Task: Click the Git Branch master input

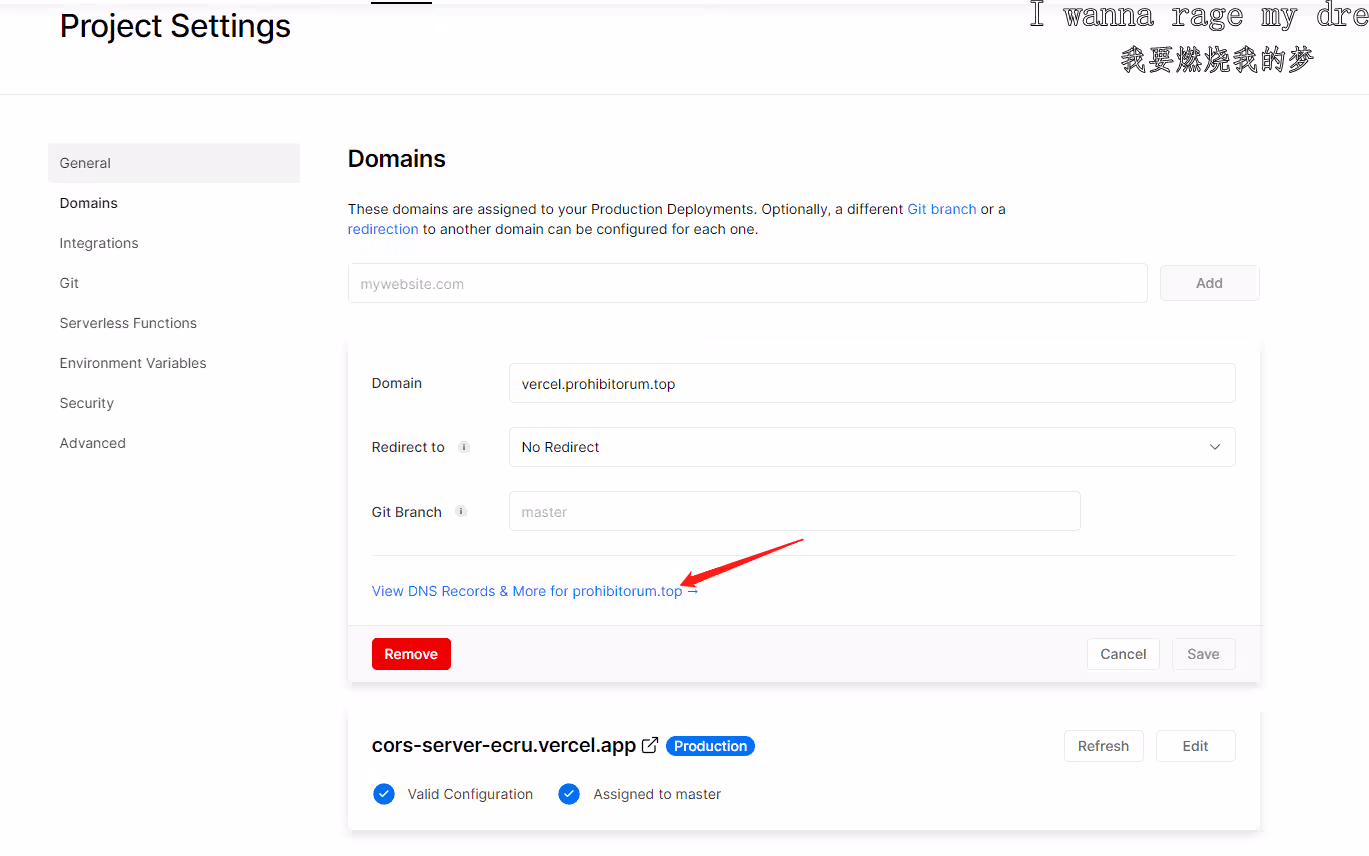Action: coord(795,511)
